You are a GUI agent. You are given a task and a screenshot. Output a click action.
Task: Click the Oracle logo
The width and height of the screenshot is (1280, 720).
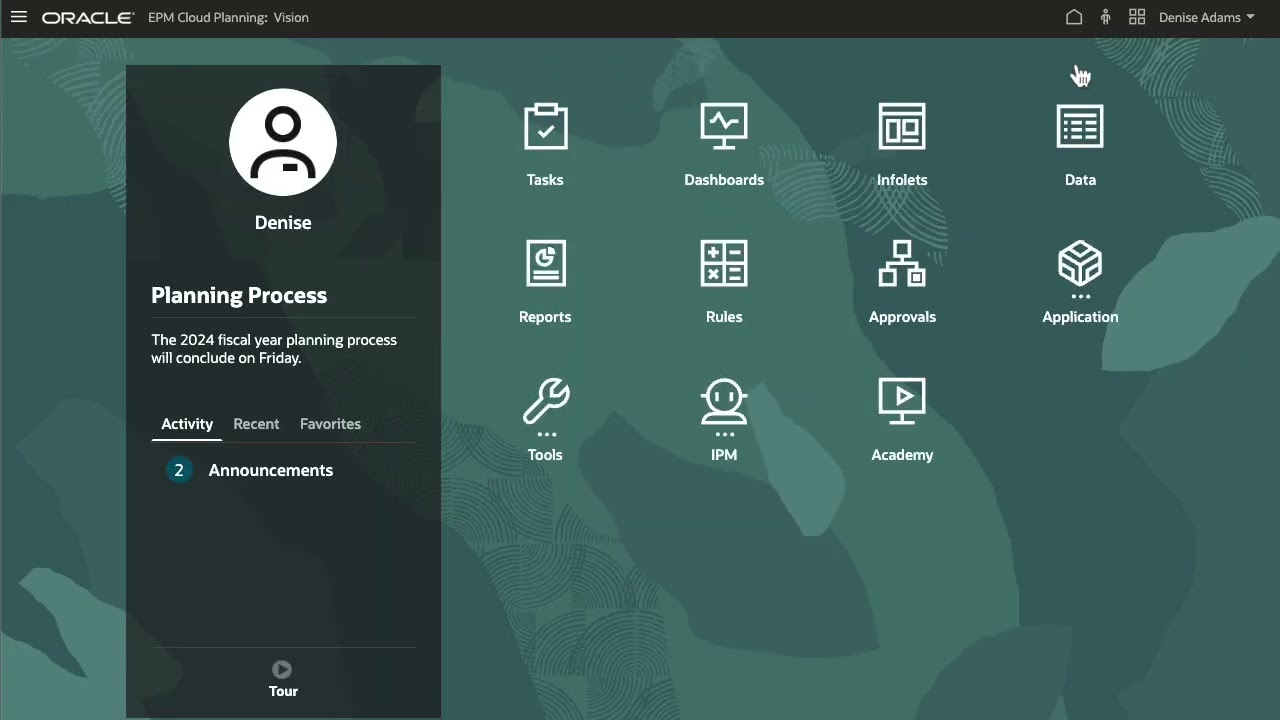88,18
